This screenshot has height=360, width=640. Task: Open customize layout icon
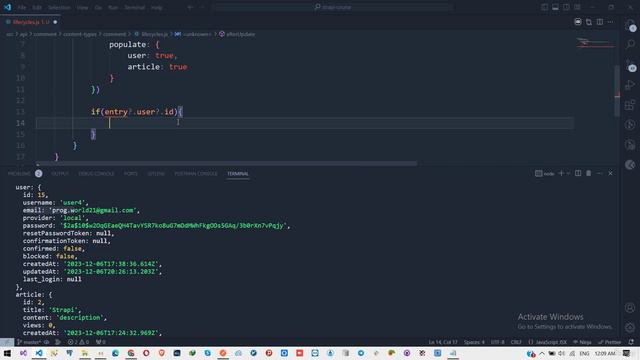(x=577, y=7)
